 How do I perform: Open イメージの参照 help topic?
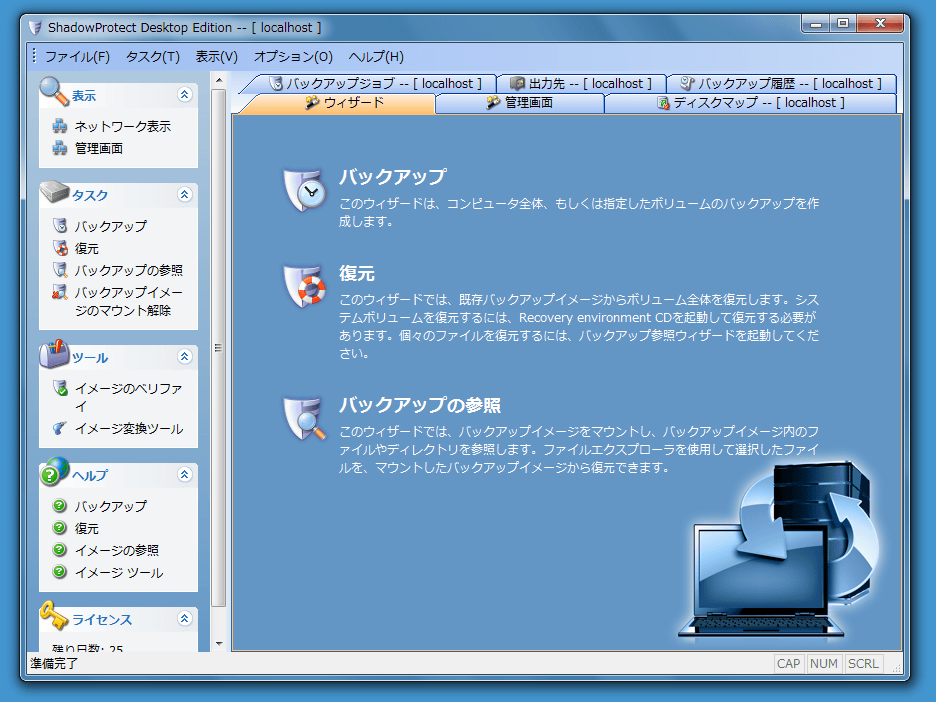click(x=116, y=550)
